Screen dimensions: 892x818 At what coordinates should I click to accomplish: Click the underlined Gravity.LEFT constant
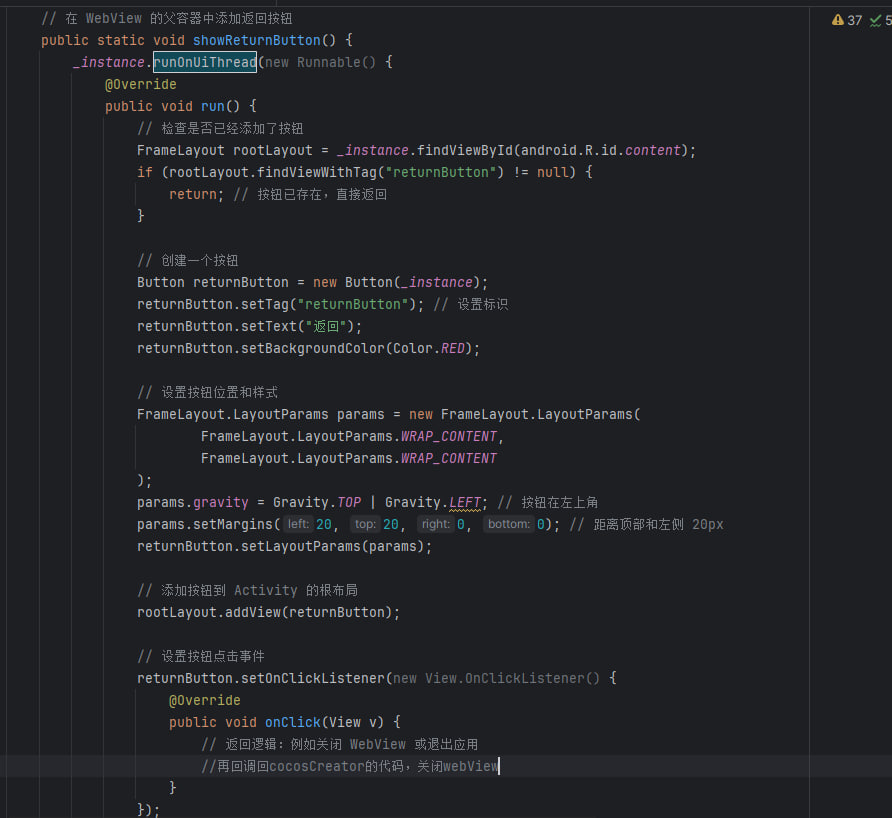465,502
